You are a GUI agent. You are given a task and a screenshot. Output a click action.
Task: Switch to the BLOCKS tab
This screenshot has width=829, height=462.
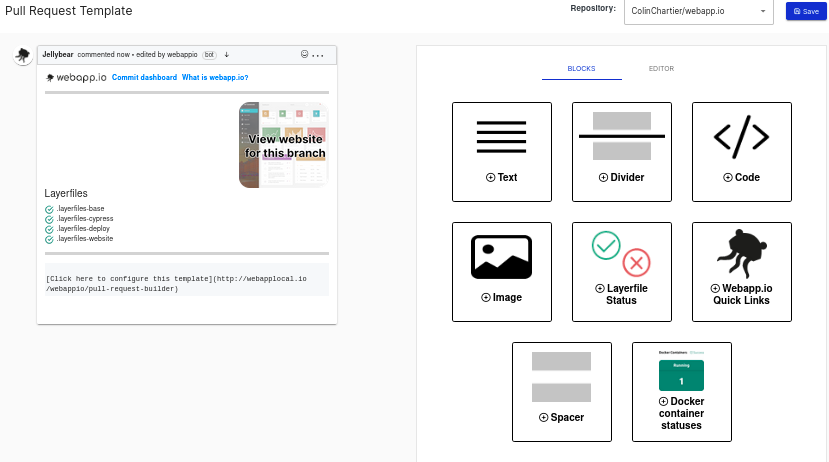tap(582, 69)
